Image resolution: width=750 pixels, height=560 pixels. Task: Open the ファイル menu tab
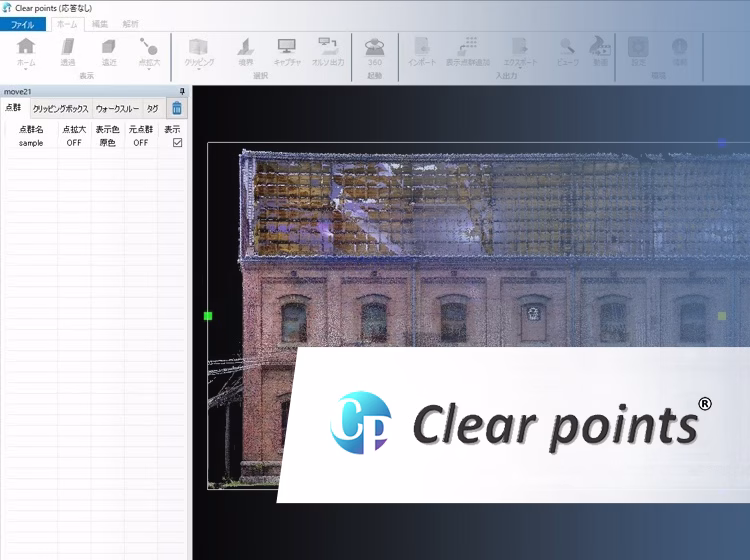(22, 23)
